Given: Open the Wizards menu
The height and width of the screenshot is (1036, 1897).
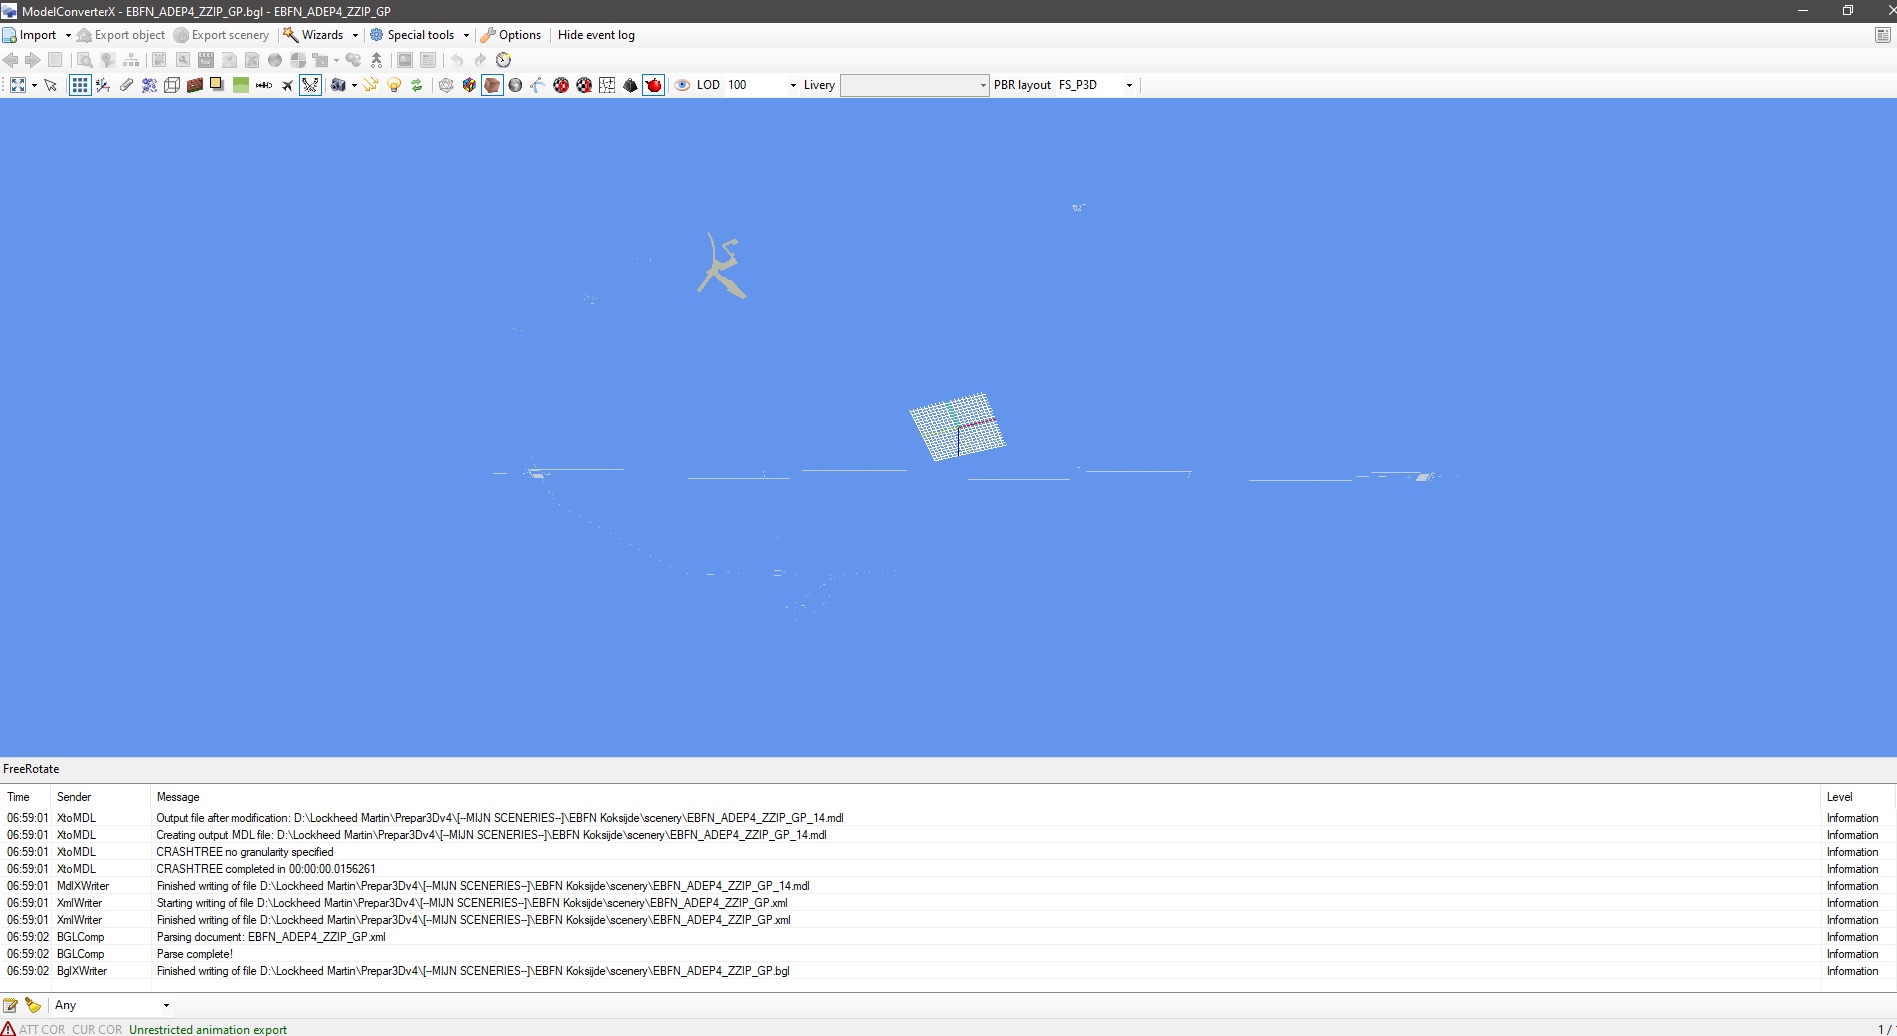Looking at the screenshot, I should pyautogui.click(x=321, y=35).
